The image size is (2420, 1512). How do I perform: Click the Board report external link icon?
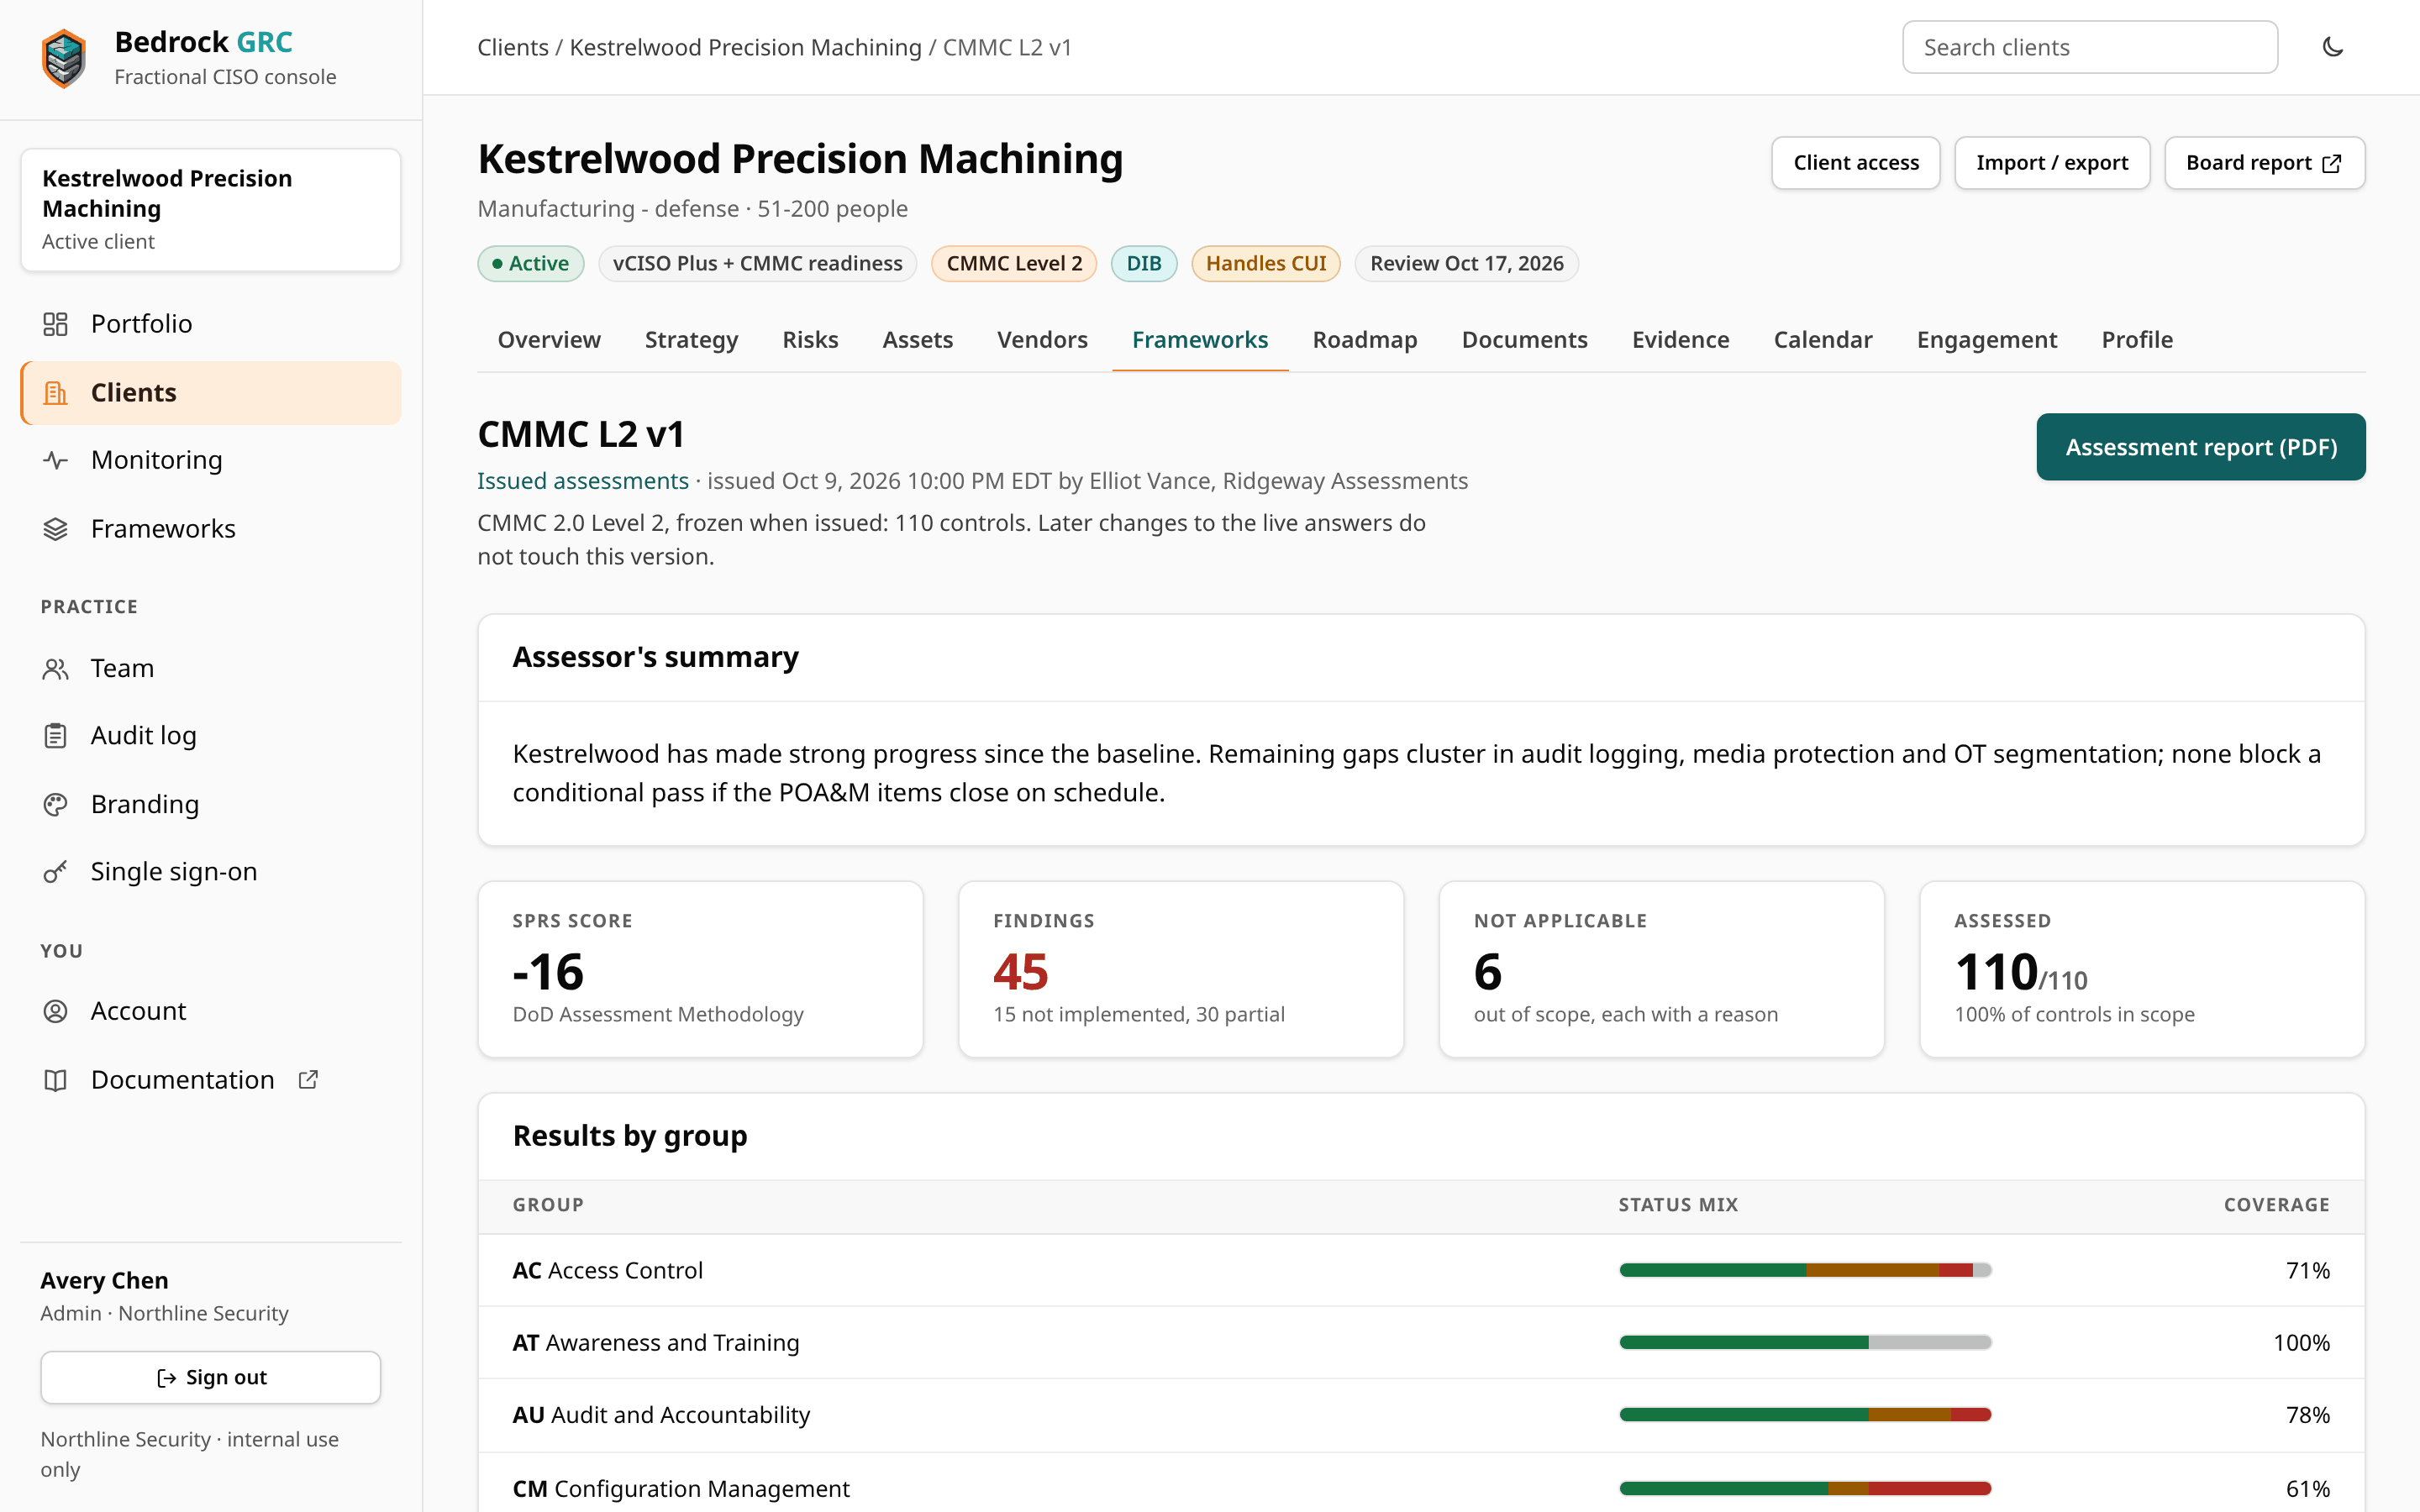click(2332, 163)
